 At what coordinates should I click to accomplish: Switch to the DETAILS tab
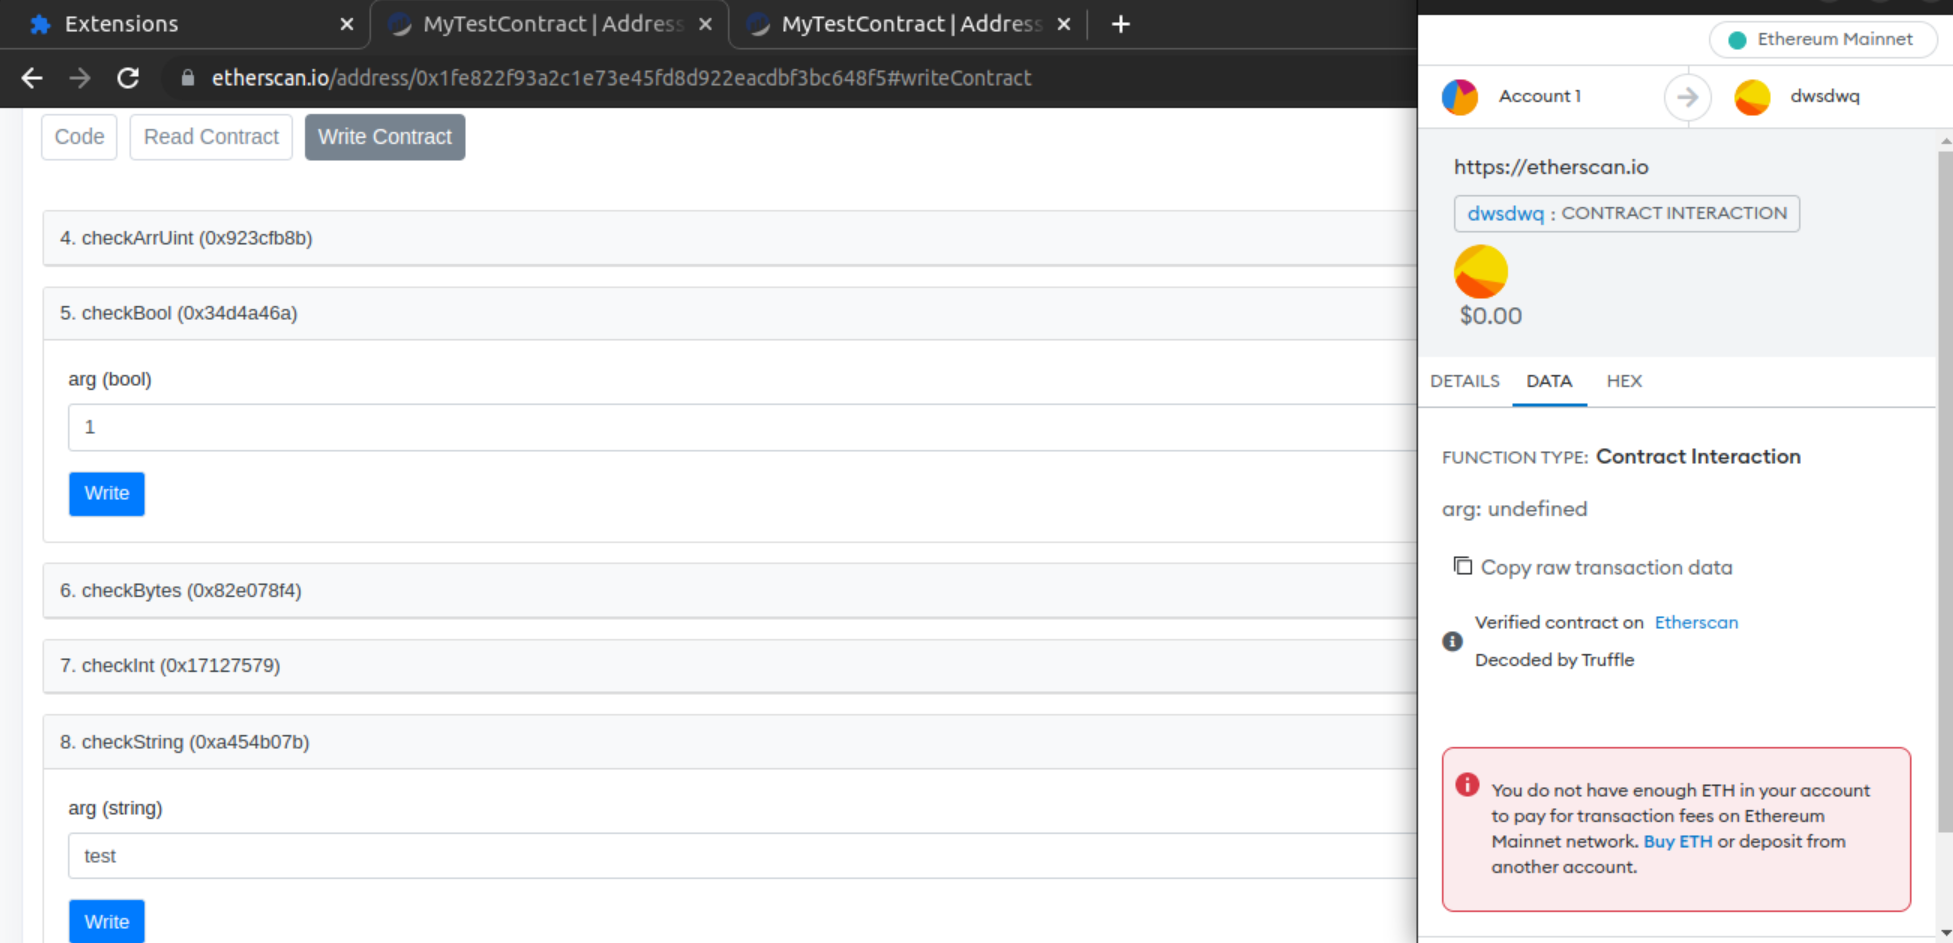(x=1464, y=381)
